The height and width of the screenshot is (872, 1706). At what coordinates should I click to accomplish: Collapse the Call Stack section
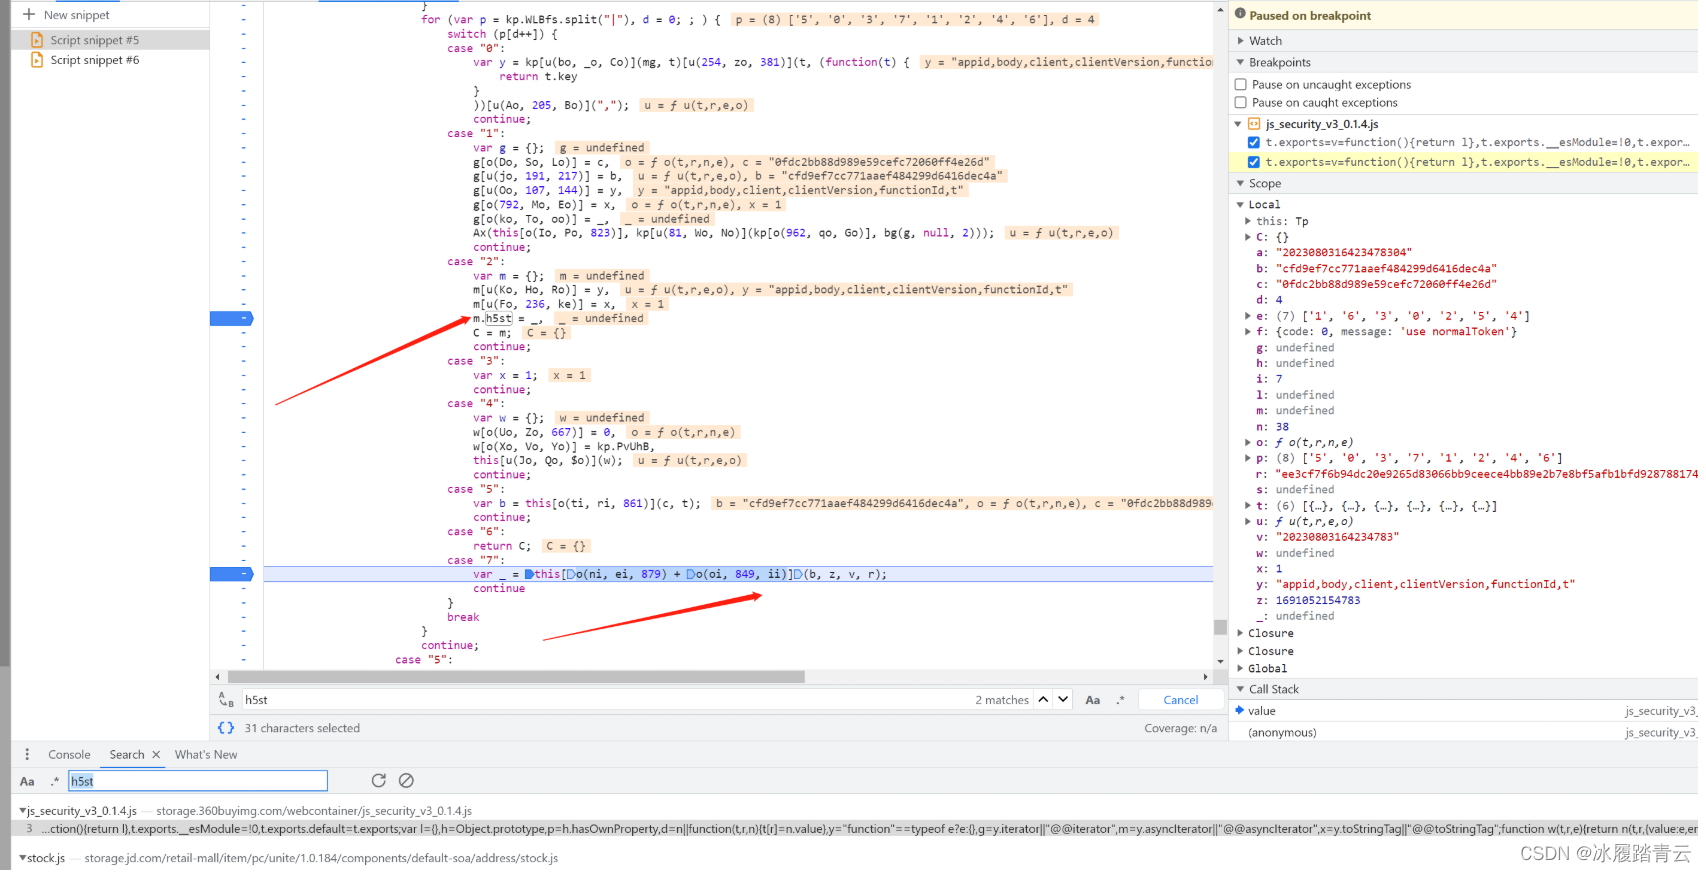click(x=1241, y=690)
